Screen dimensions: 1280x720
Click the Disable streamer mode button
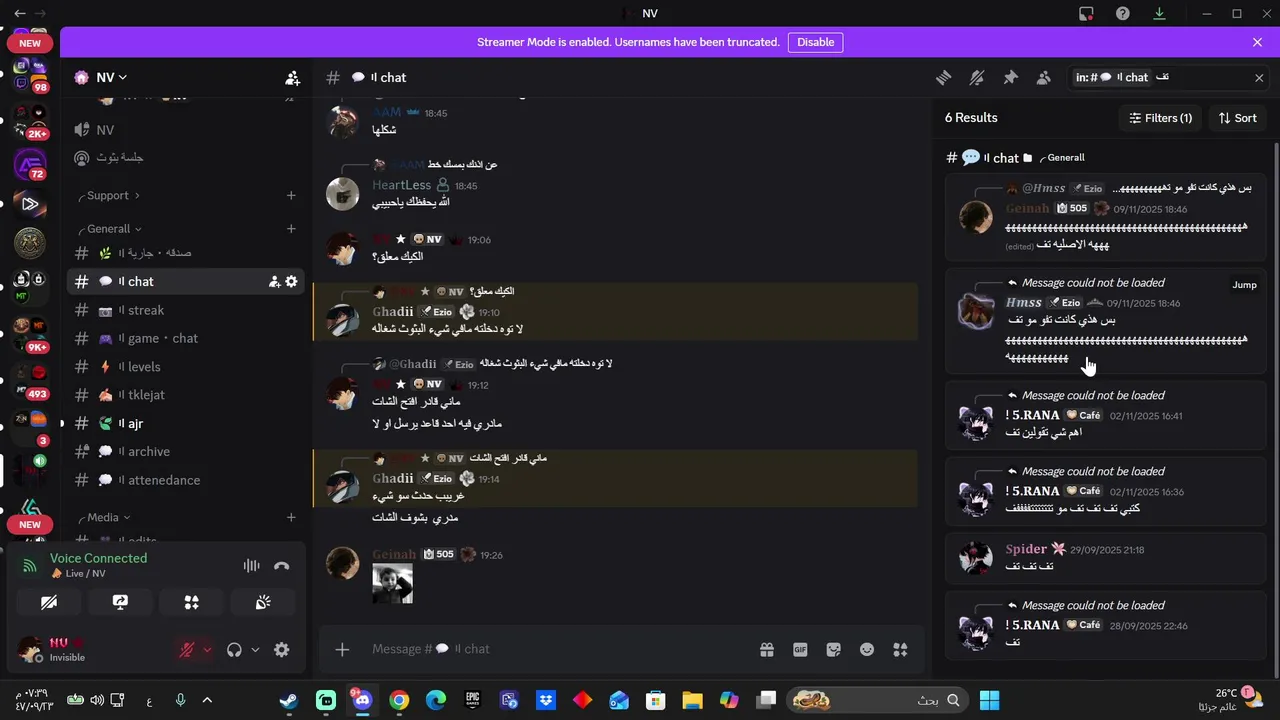[x=815, y=42]
